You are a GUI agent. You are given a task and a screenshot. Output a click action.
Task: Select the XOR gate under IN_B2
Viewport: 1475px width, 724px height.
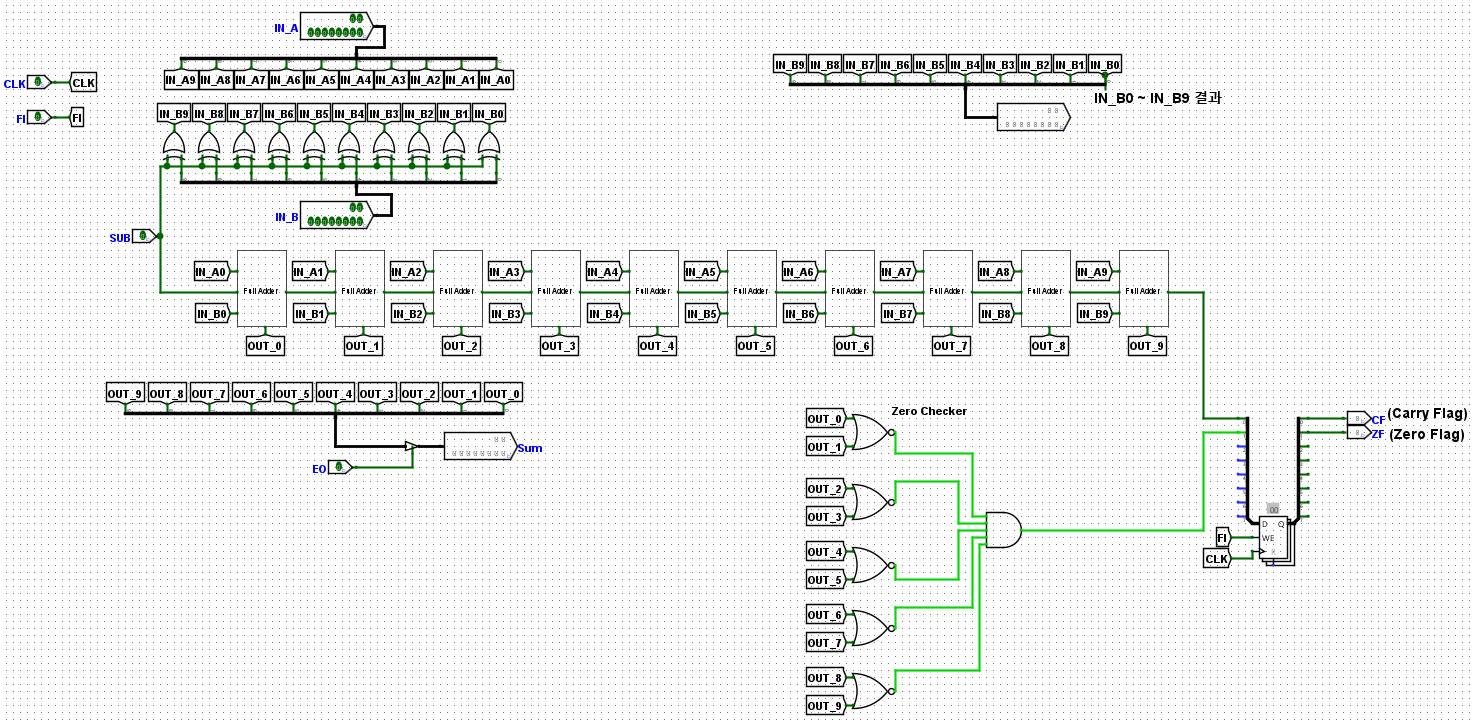click(419, 146)
